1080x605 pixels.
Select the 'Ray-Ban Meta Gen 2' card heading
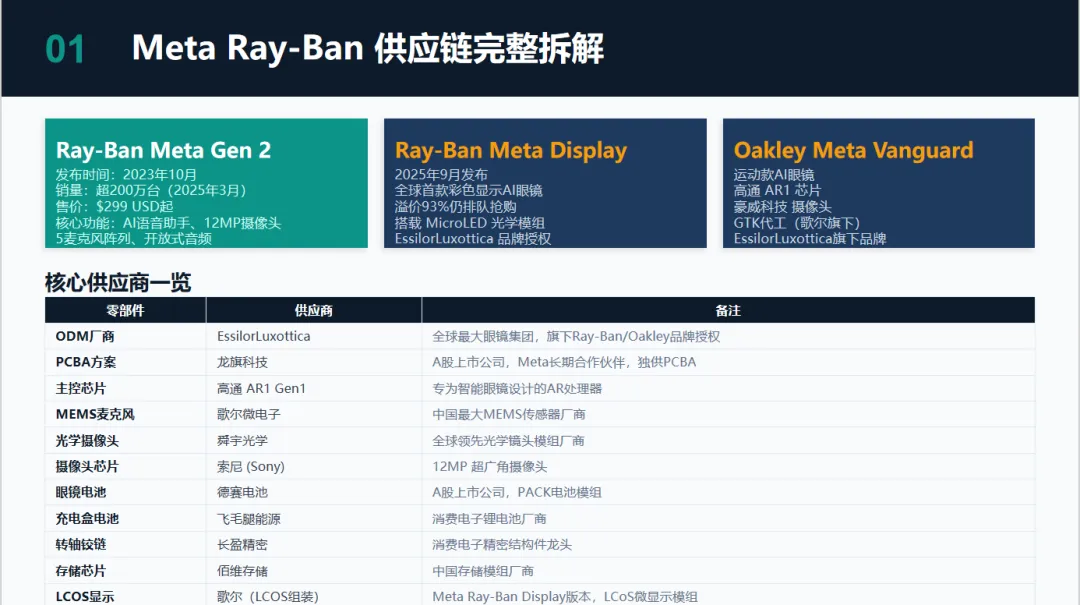click(163, 150)
